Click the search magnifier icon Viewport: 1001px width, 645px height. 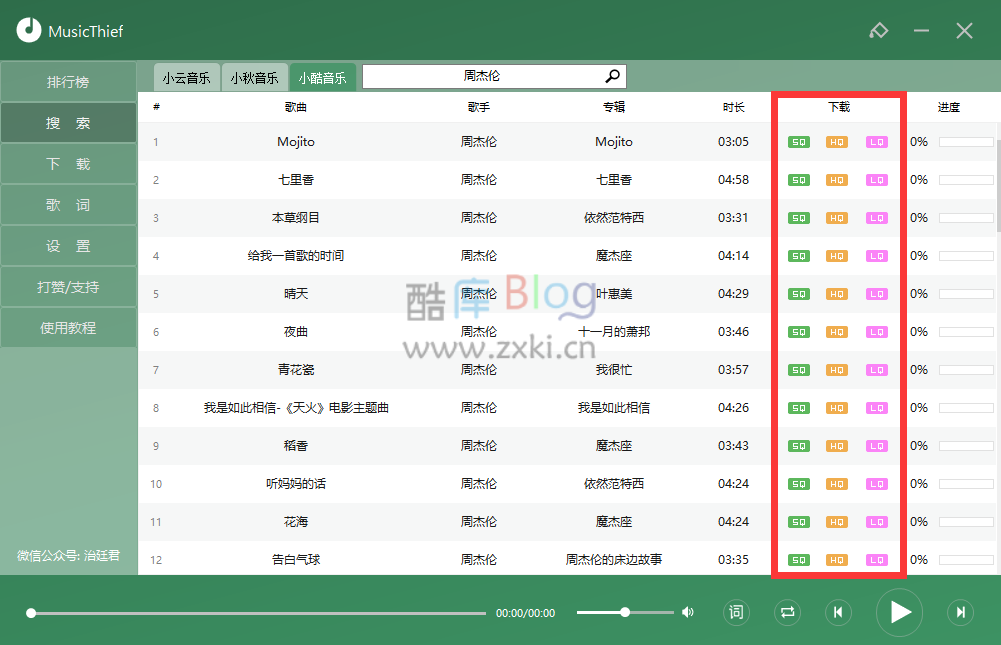point(612,76)
